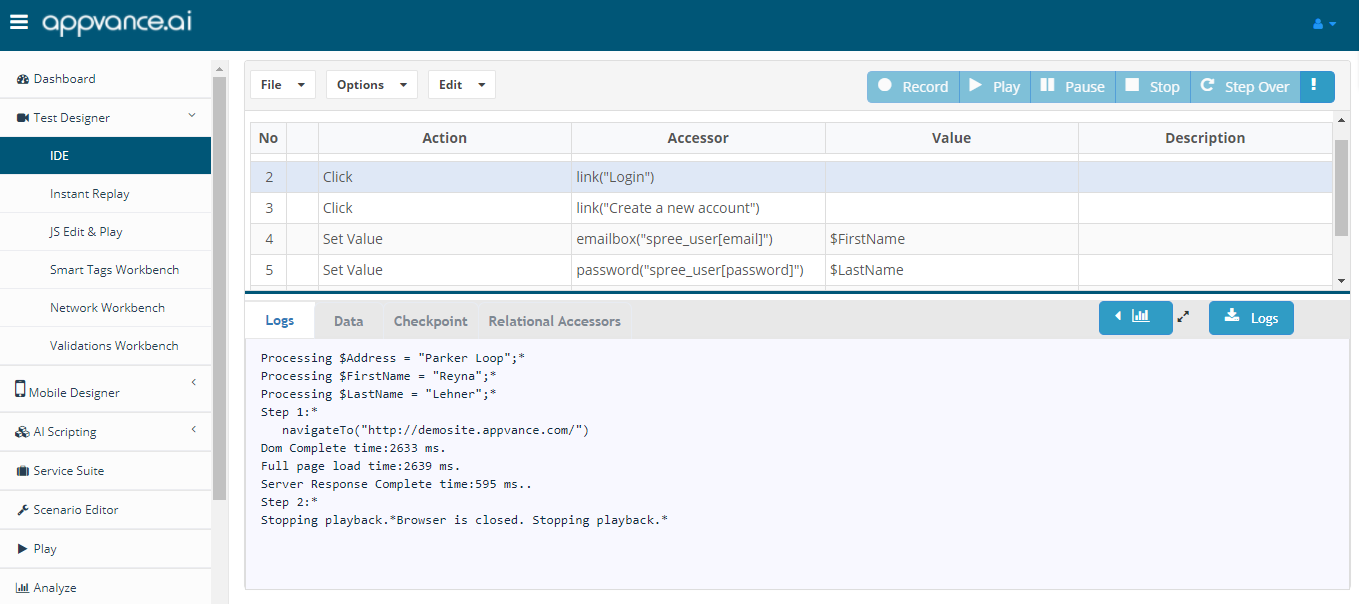
Task: Switch to the Checkpoint tab
Action: 430,321
